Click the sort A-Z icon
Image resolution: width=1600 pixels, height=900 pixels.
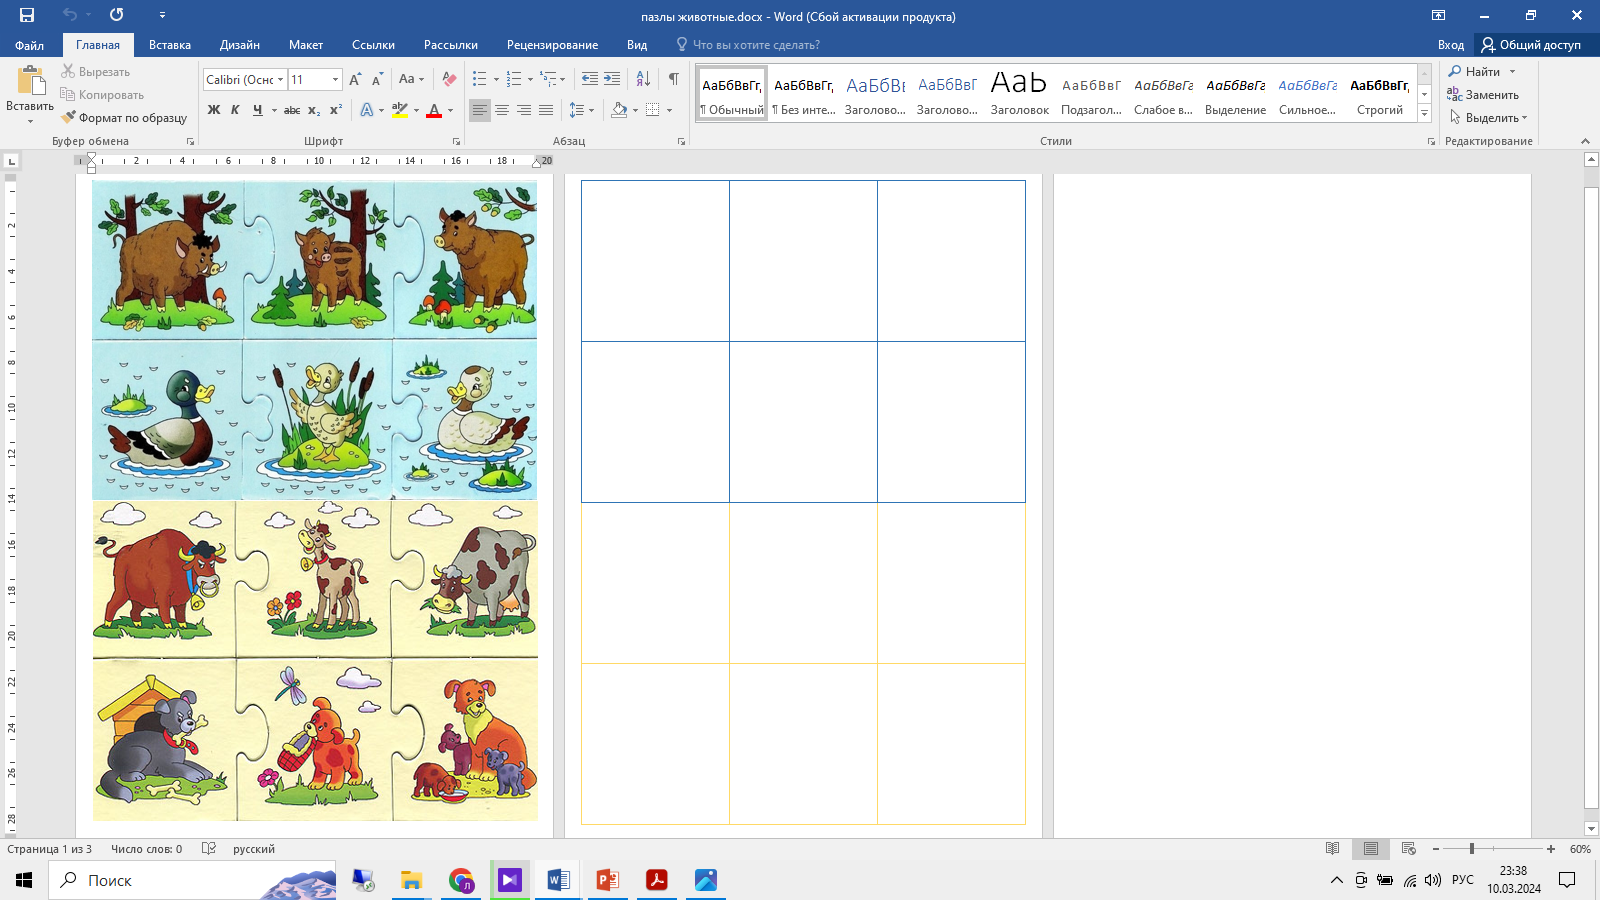click(x=643, y=79)
